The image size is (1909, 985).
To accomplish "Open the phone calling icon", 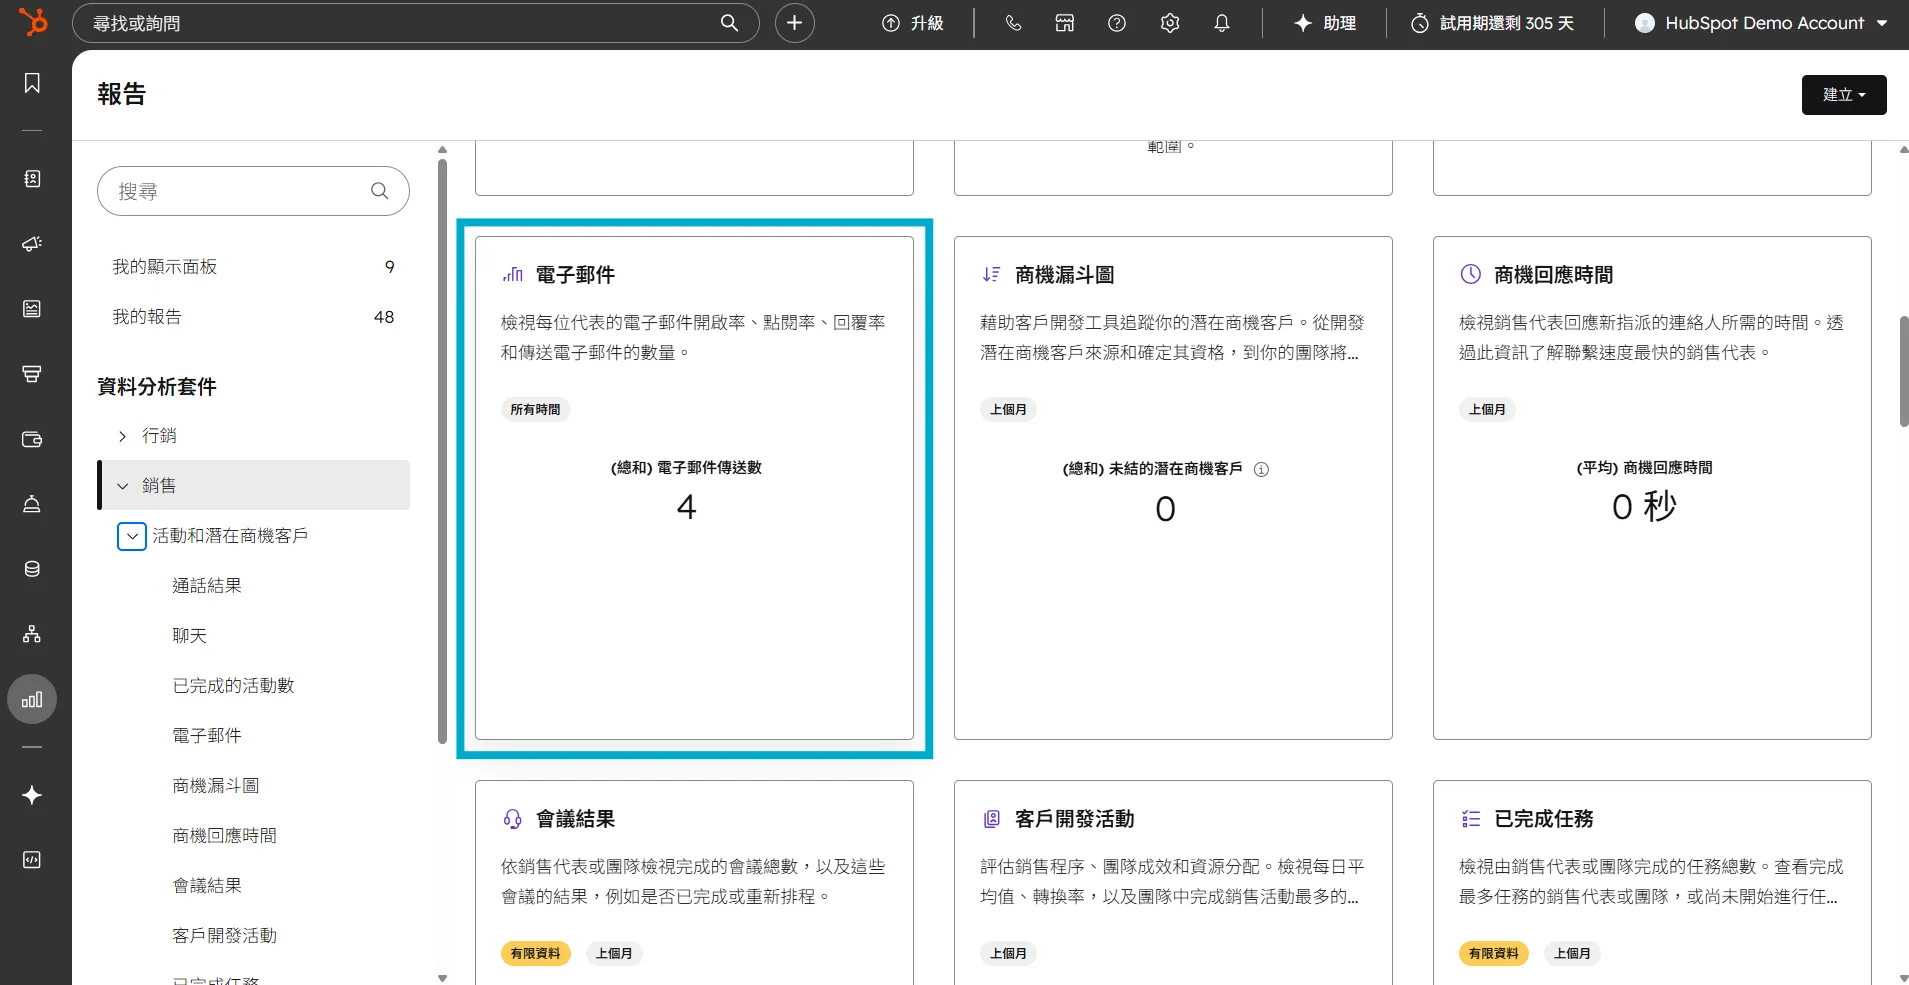I will (x=1013, y=23).
